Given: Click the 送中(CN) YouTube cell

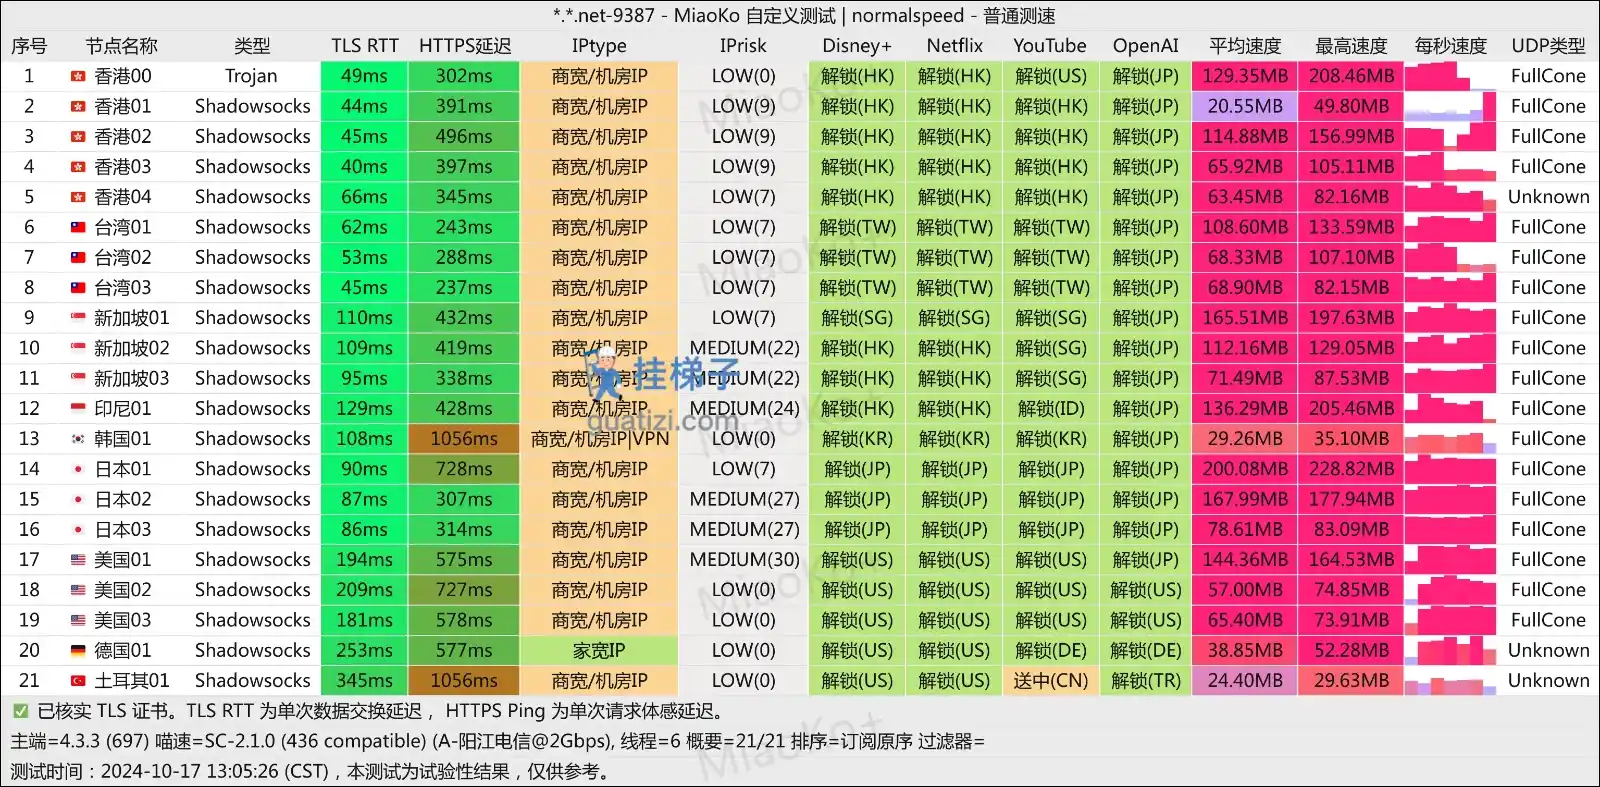Looking at the screenshot, I should click(1050, 681).
